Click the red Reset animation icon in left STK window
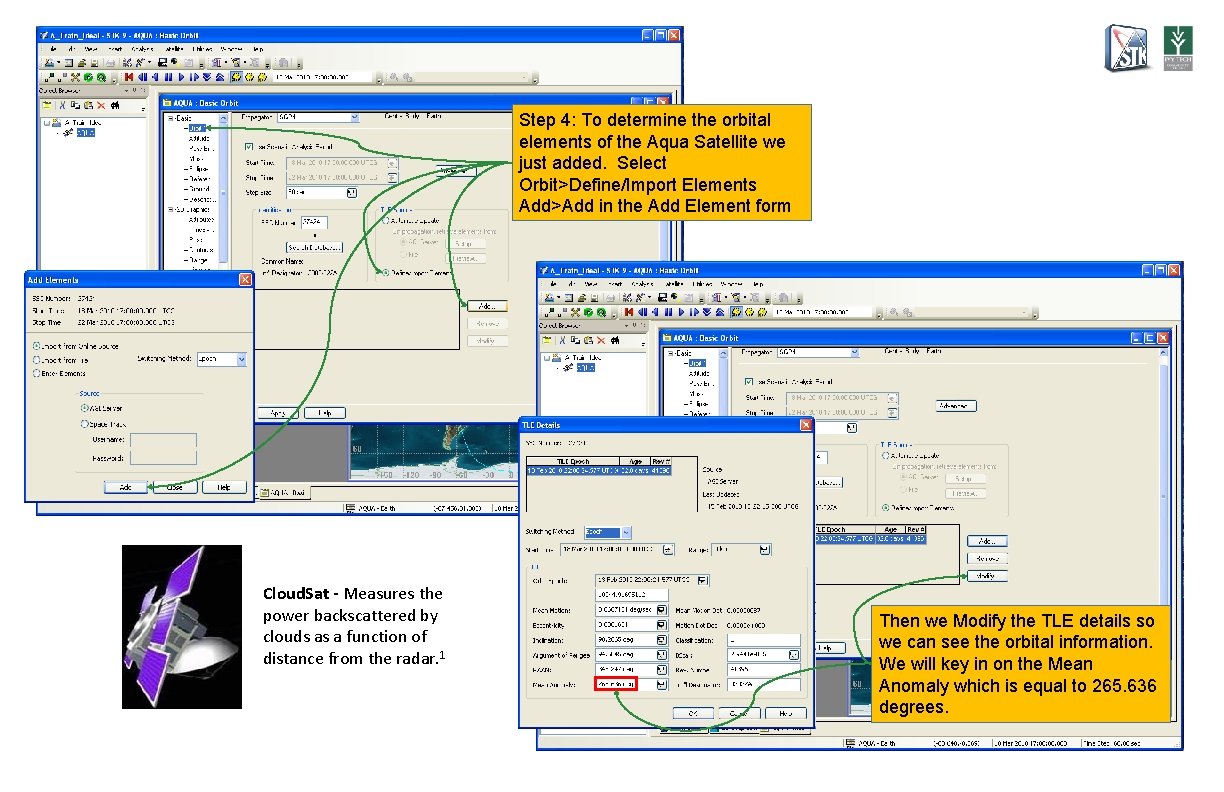The image size is (1224, 792). [x=129, y=77]
